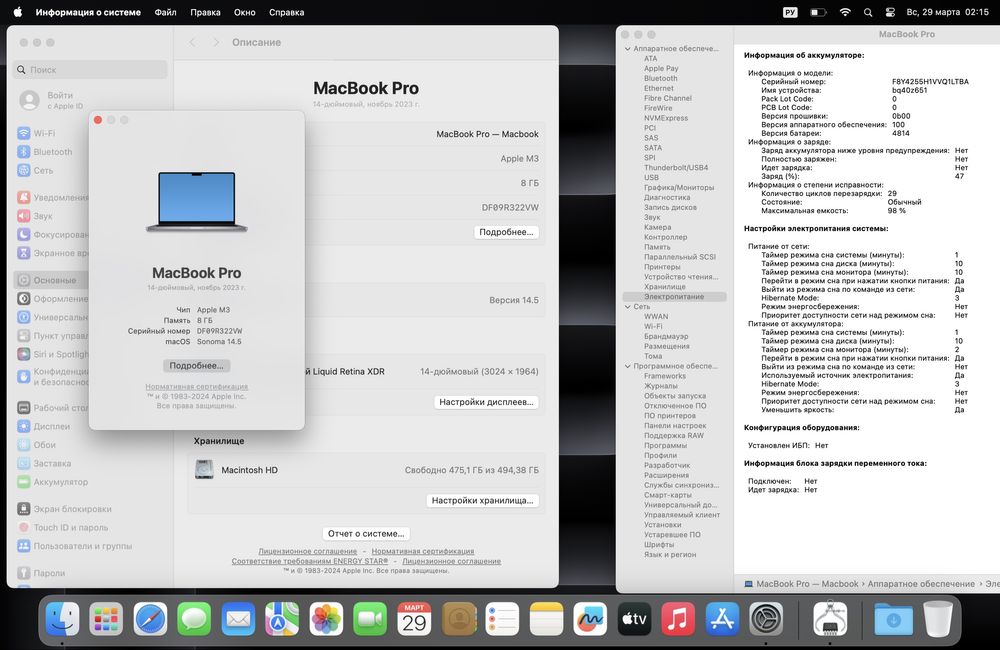Viewport: 1000px width, 650px height.
Task: Switch input language РУ indicator
Action: [790, 12]
